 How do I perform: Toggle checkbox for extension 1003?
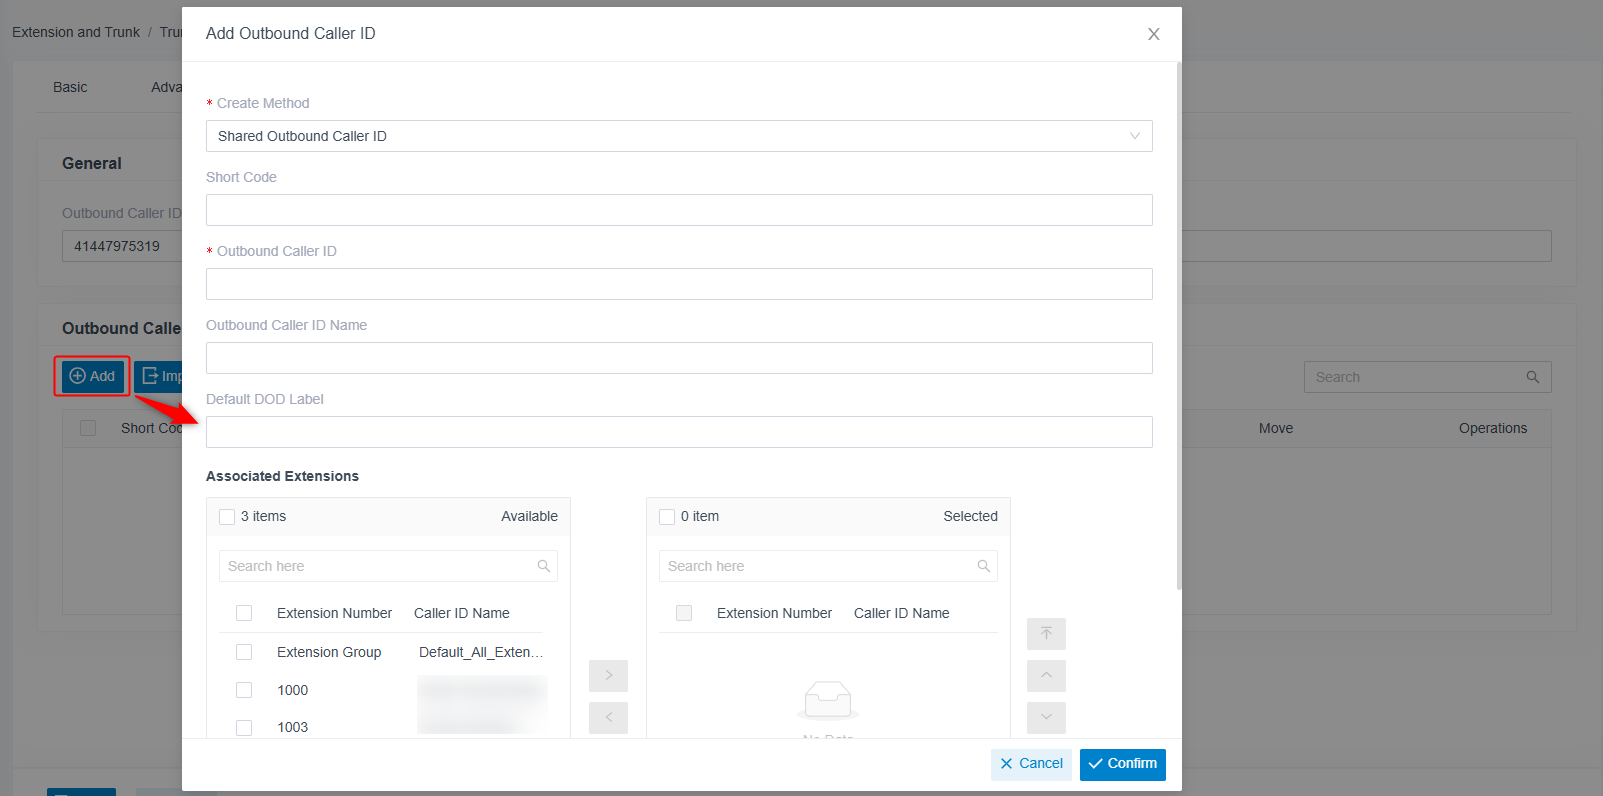point(244,728)
